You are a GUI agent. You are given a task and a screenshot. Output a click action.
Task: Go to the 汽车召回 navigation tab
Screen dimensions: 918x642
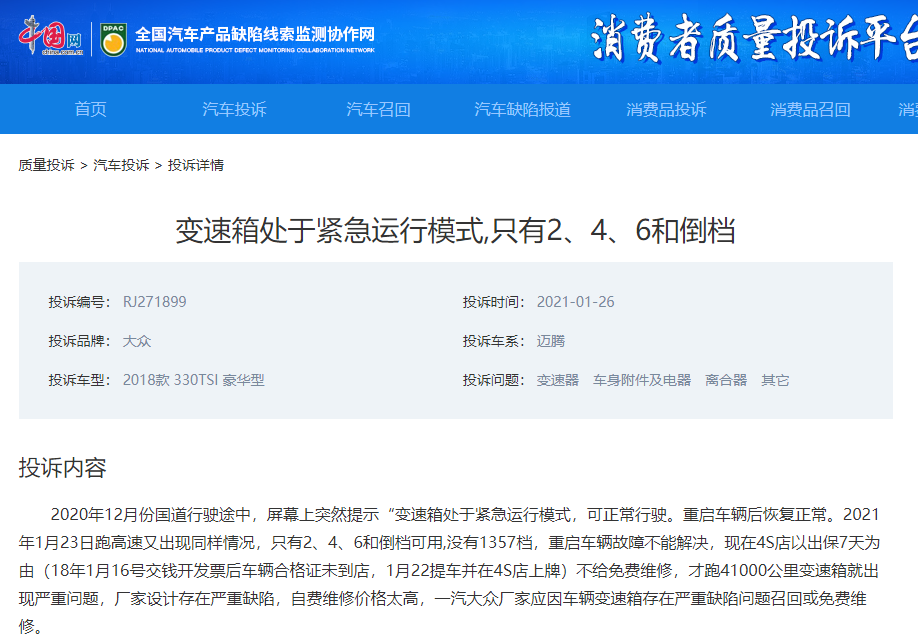(378, 110)
